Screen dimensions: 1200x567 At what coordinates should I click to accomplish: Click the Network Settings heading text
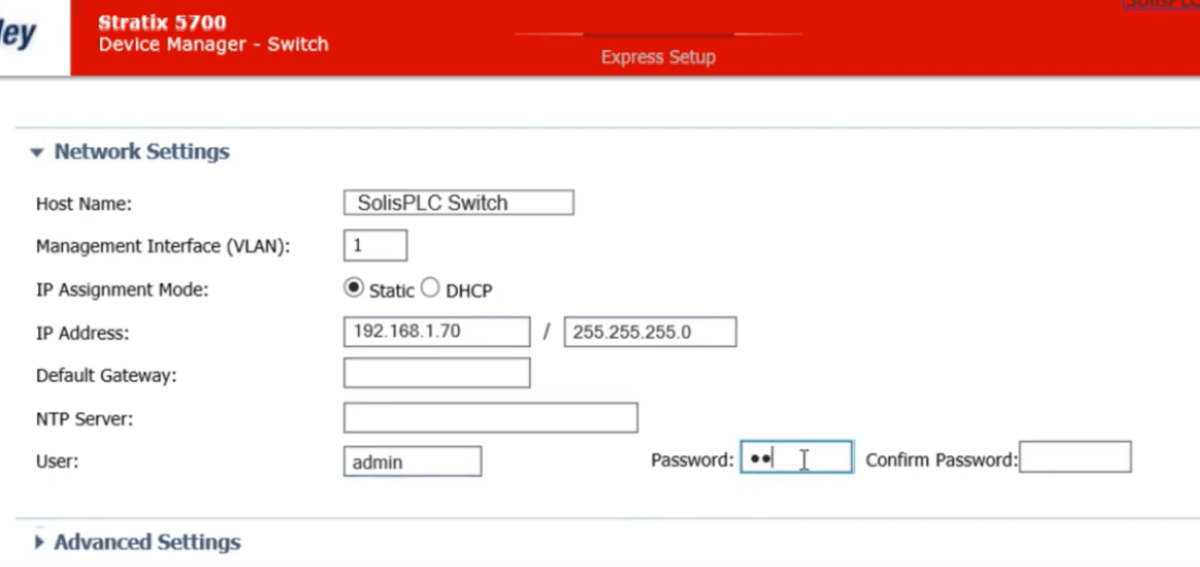pos(142,152)
